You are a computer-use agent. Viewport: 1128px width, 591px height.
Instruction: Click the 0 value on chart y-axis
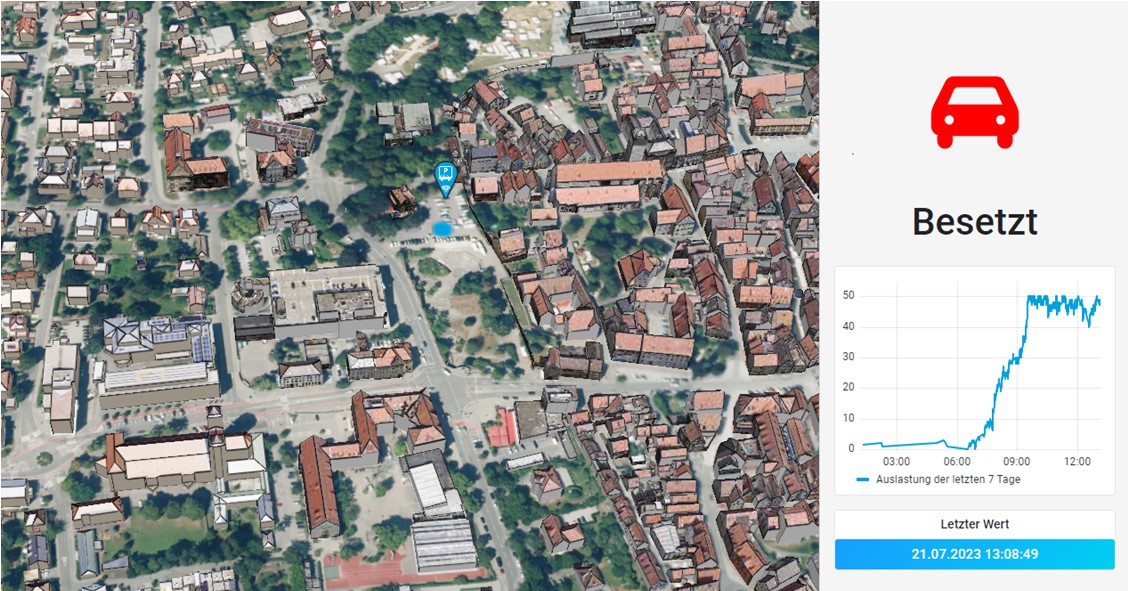pyautogui.click(x=852, y=448)
